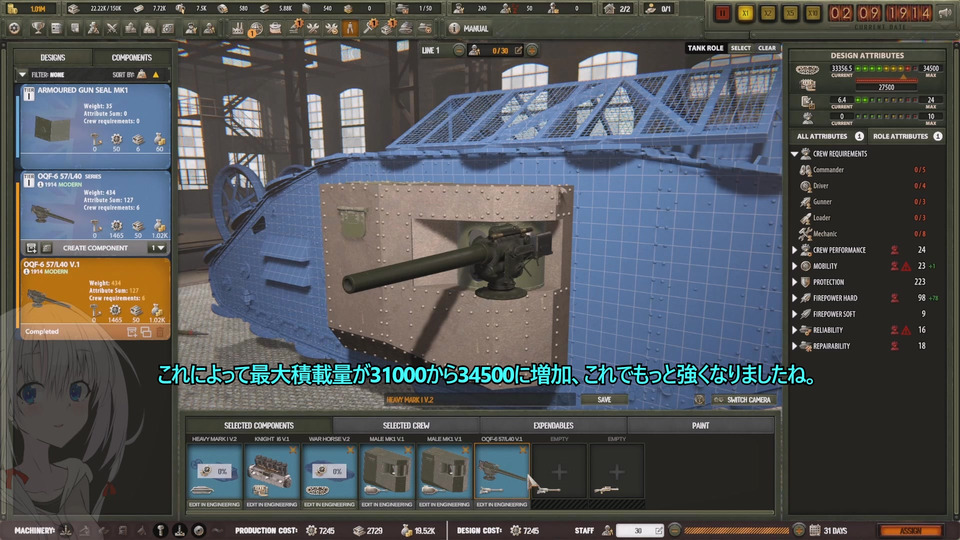
Task: Open the Selected Crew tab
Action: (x=406, y=425)
